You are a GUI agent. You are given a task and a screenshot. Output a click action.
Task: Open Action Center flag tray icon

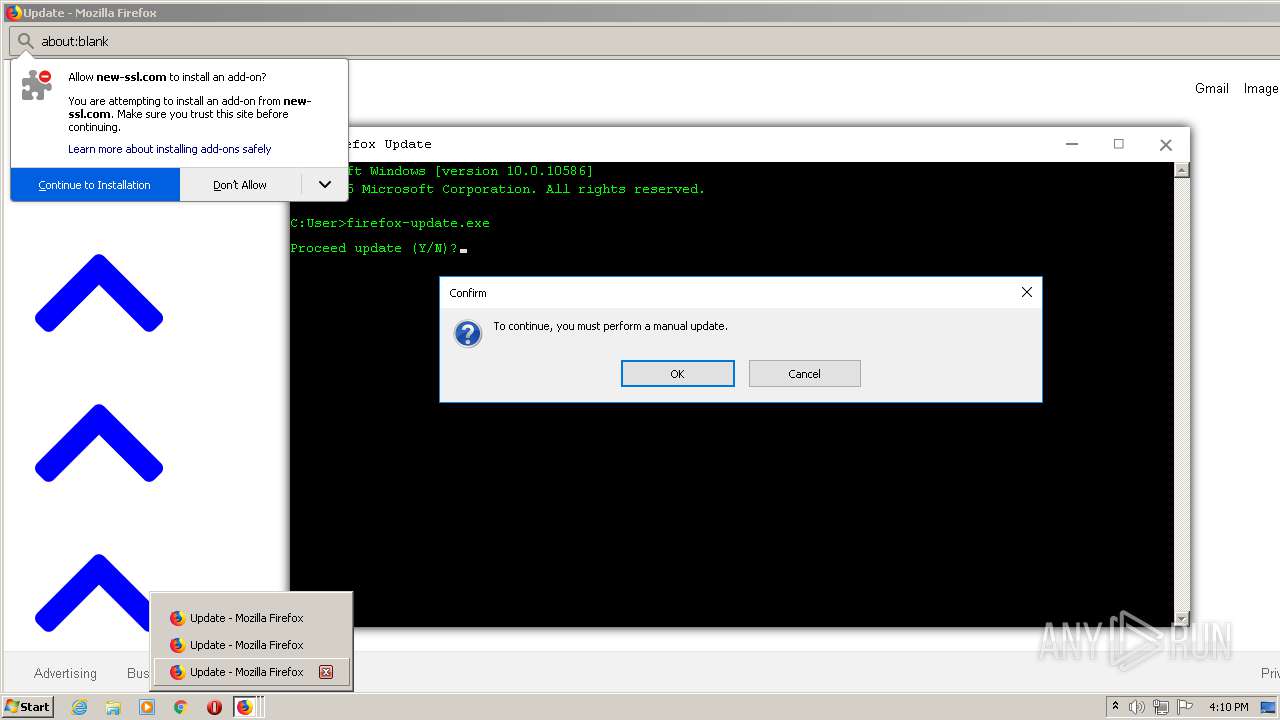point(1185,707)
